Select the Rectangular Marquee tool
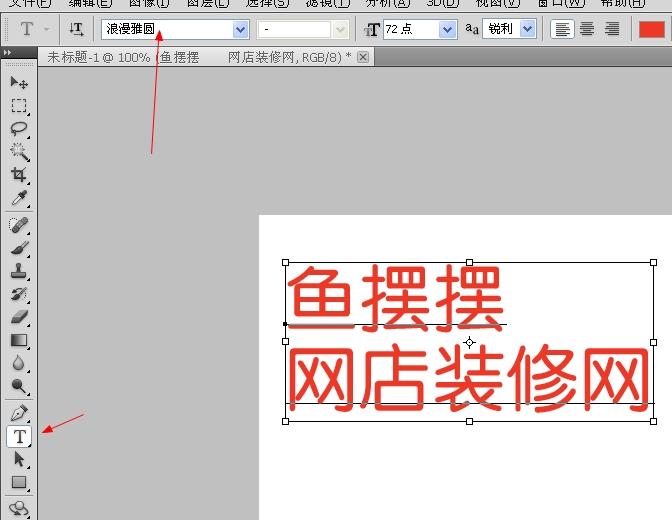The height and width of the screenshot is (520, 672). pos(19,105)
